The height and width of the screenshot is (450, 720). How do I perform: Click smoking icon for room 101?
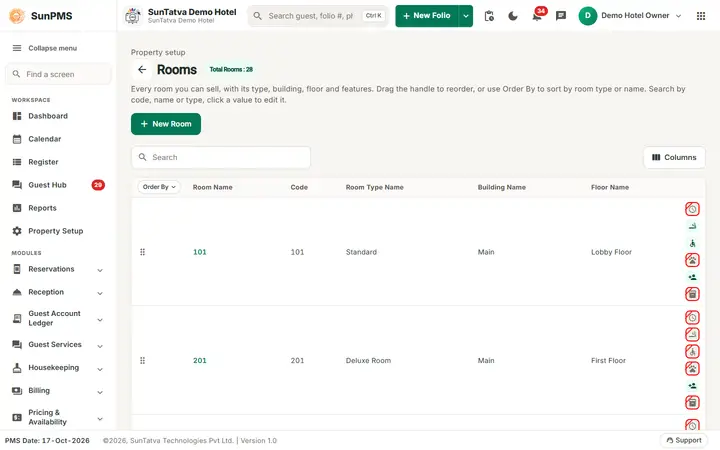click(692, 226)
